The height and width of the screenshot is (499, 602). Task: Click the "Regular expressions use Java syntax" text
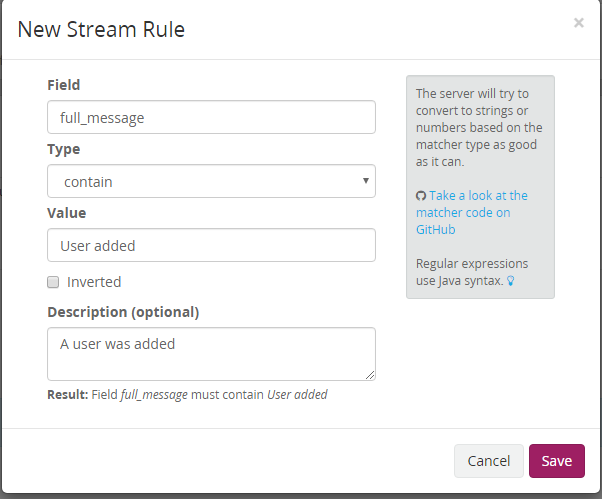472,273
